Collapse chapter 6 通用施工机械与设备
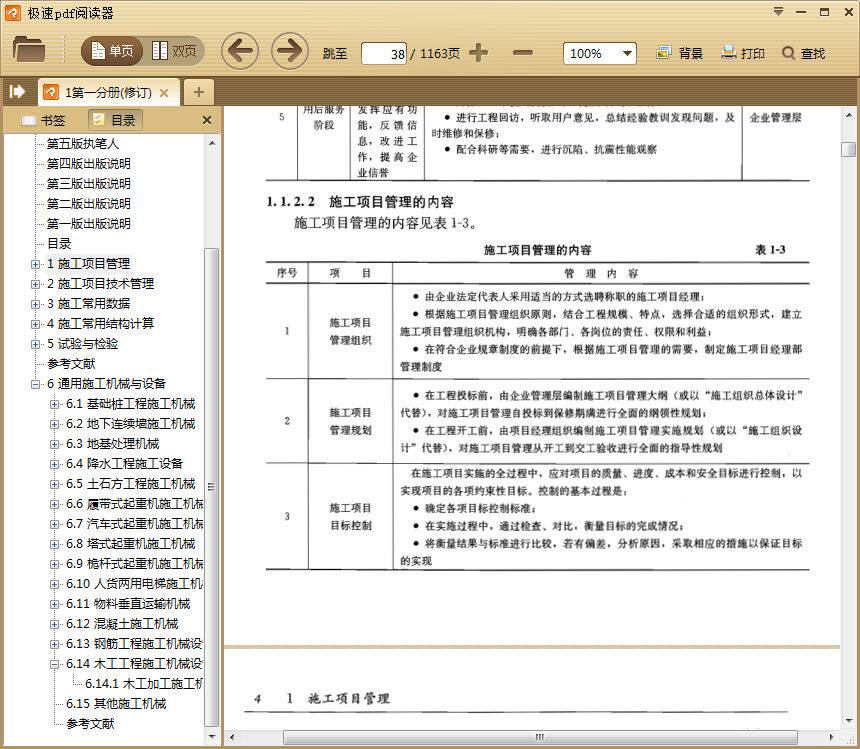This screenshot has width=860, height=749. click(x=36, y=384)
